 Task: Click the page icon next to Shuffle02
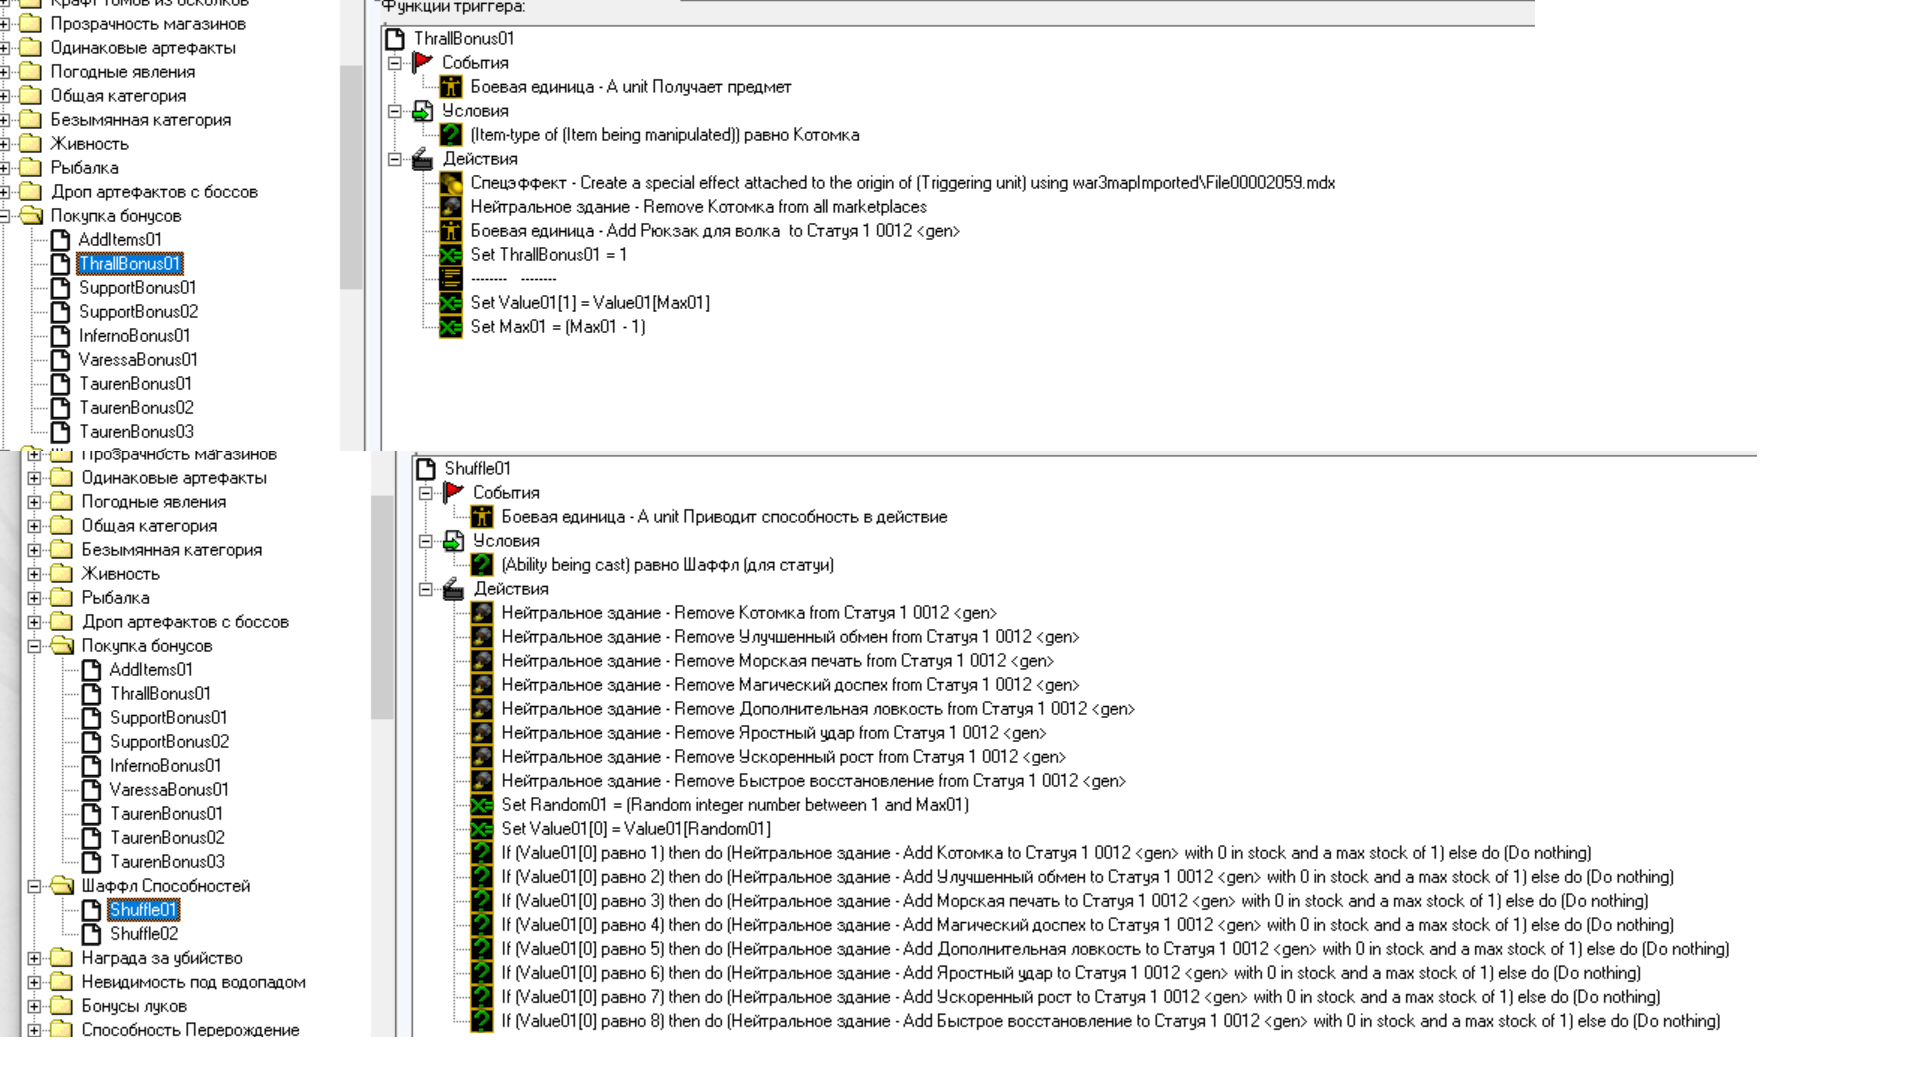(91, 934)
